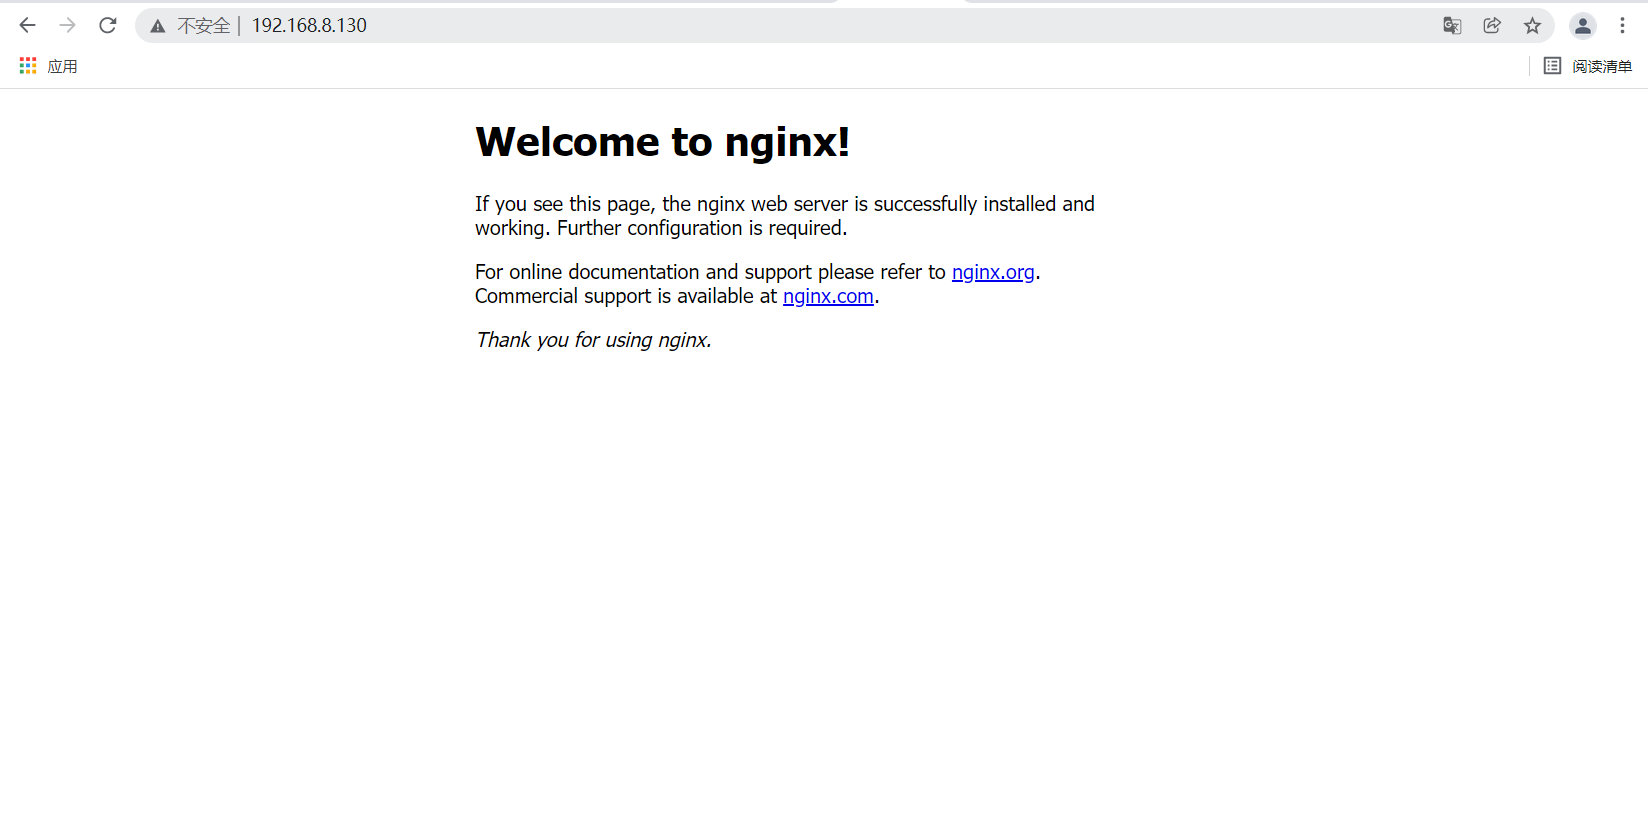Click the reading list icon
Image resolution: width=1648 pixels, height=815 pixels.
pyautogui.click(x=1552, y=66)
